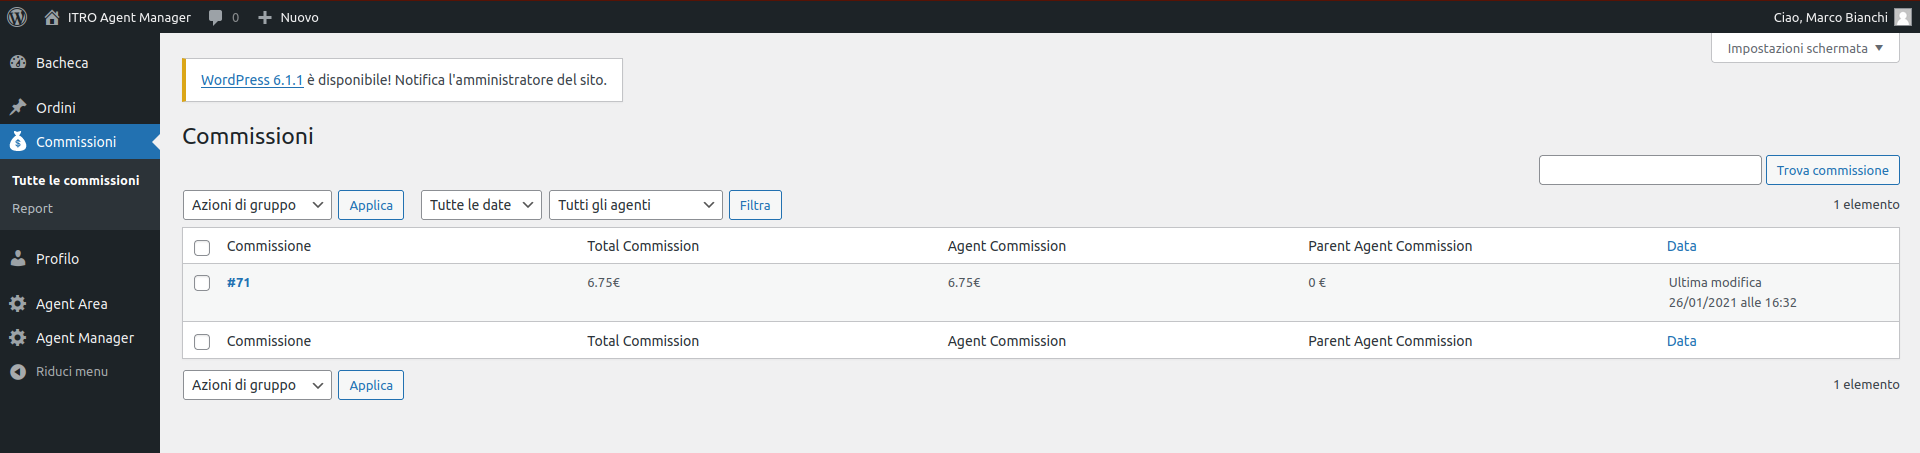This screenshot has width=1920, height=453.
Task: Focus the commission search field
Action: pos(1650,170)
